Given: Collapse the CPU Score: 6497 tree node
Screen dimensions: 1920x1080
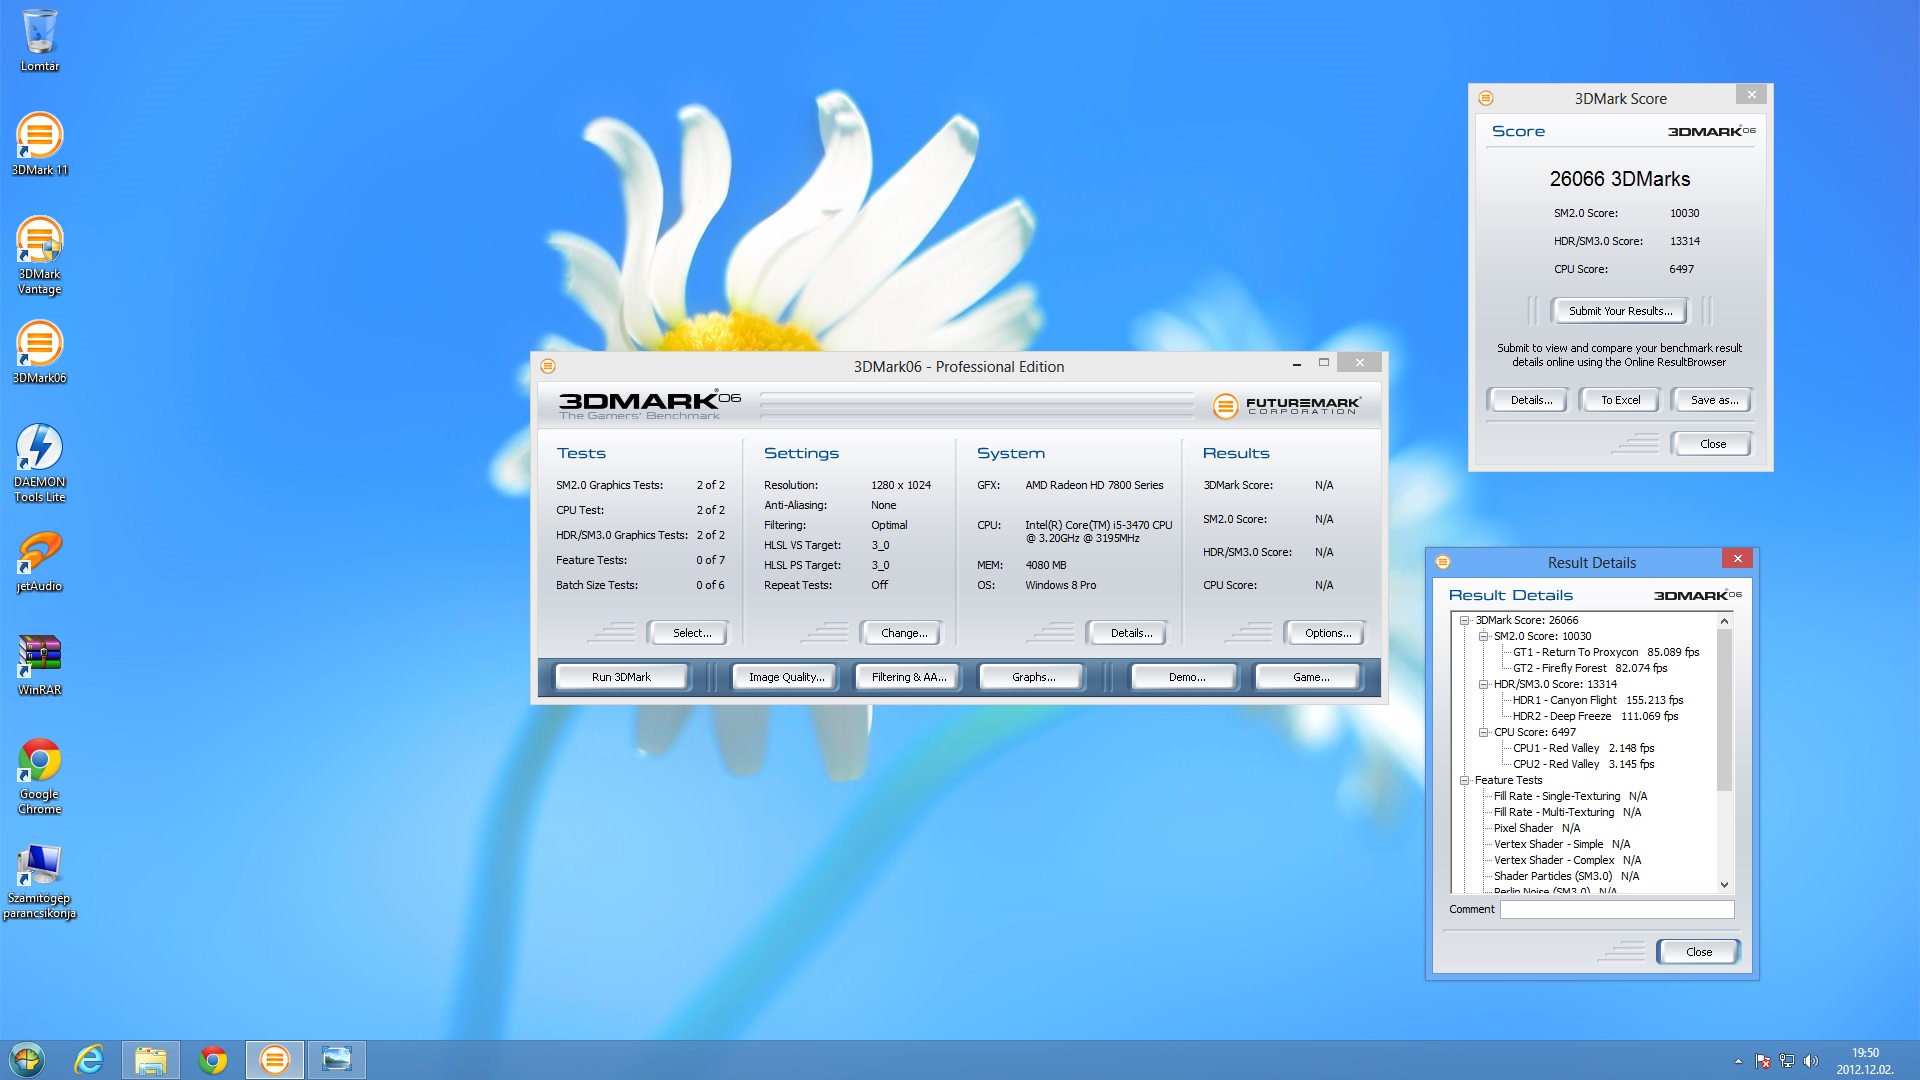Looking at the screenshot, I should (1483, 732).
